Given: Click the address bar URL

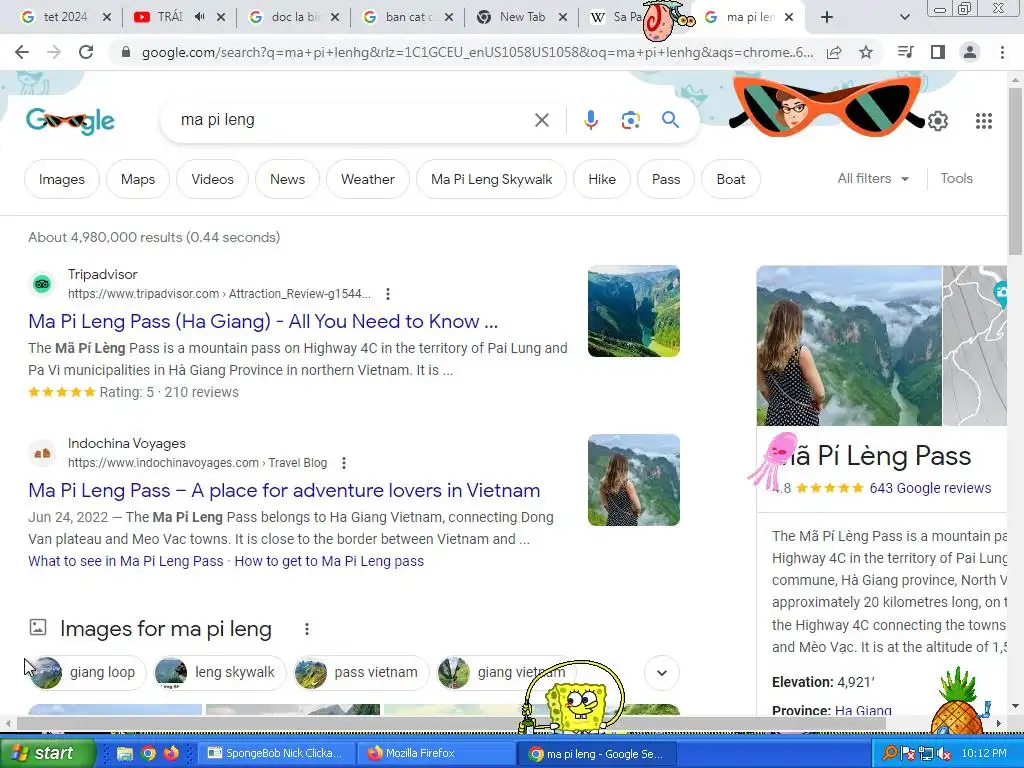Looking at the screenshot, I should [x=477, y=52].
